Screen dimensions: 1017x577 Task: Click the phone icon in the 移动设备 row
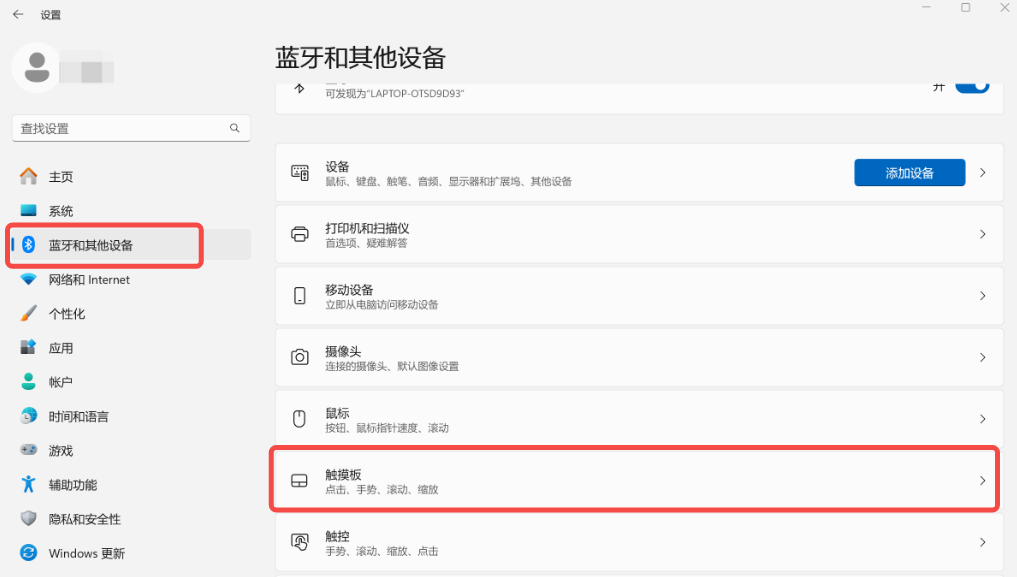point(300,296)
